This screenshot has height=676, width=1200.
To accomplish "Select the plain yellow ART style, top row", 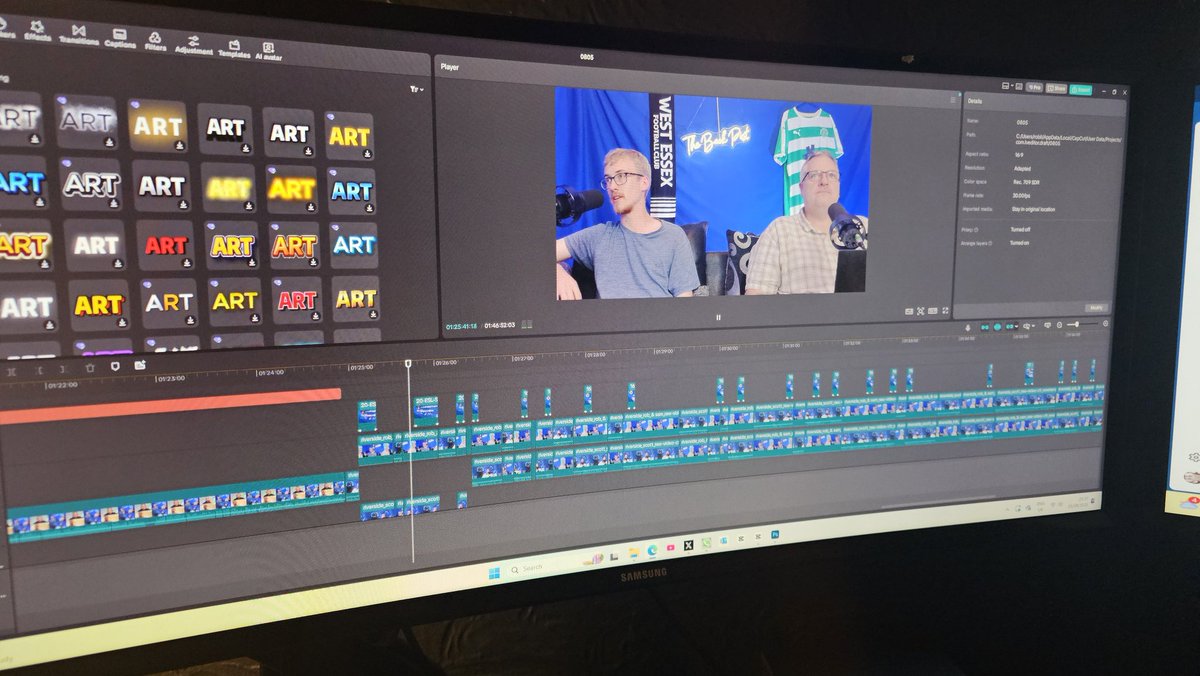I will point(348,136).
